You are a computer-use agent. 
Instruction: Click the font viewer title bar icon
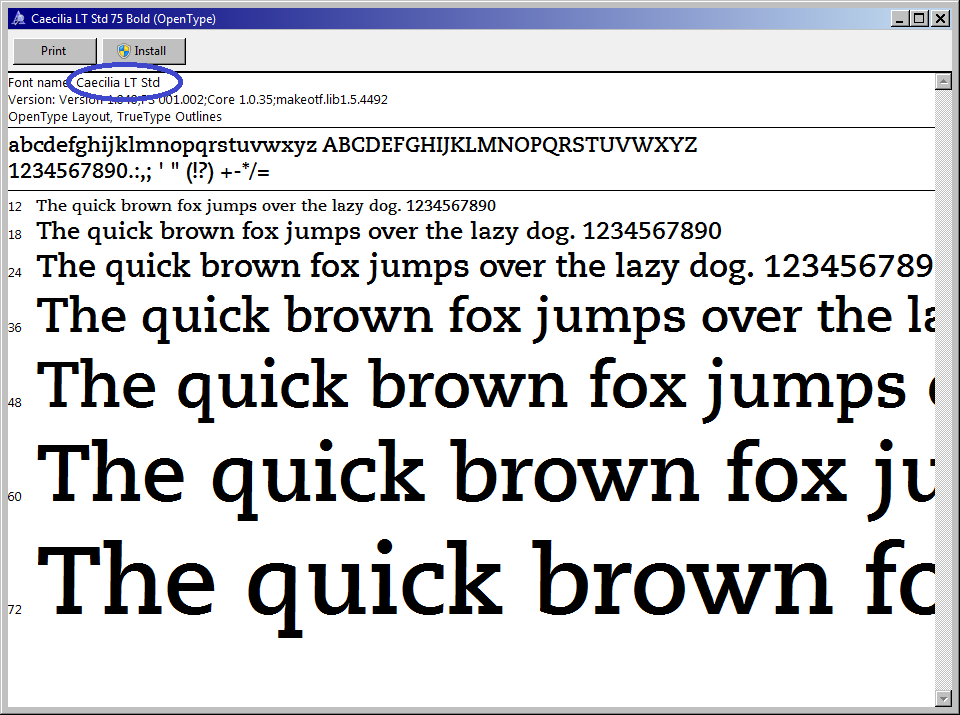point(18,18)
